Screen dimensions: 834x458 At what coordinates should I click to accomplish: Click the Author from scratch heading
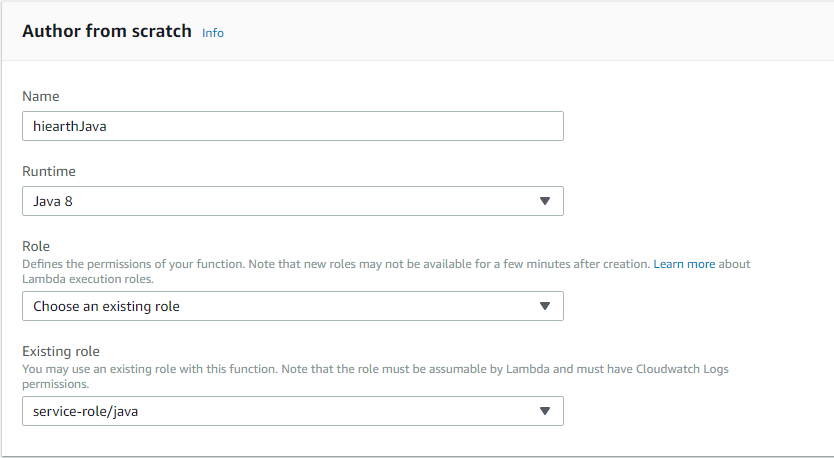(x=106, y=31)
